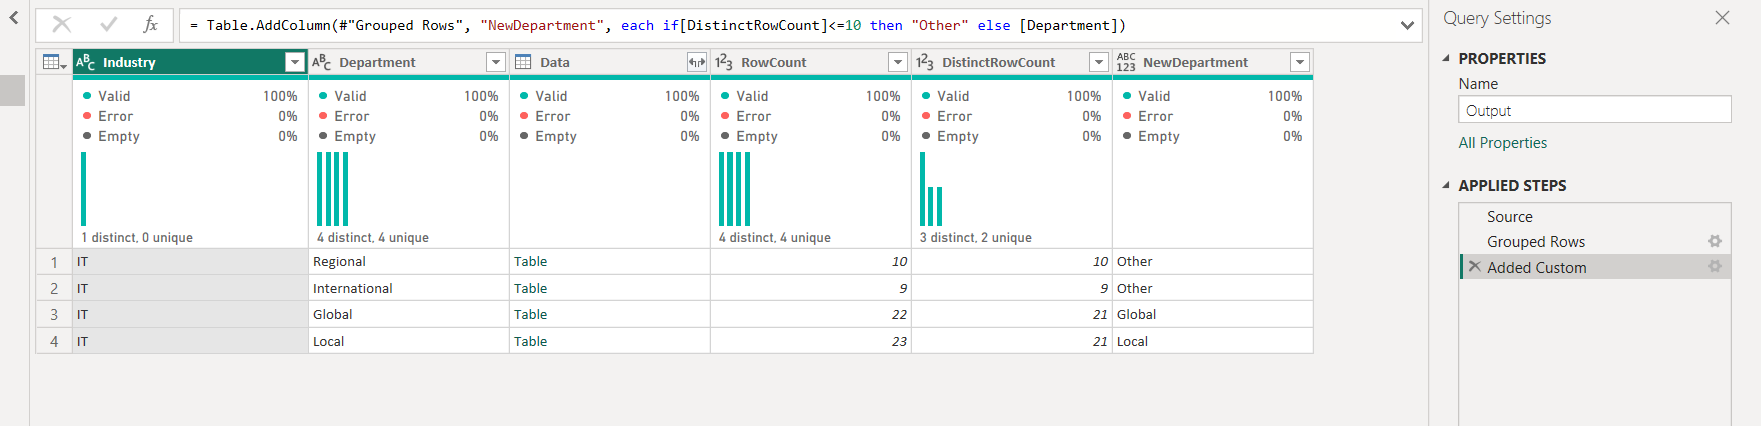The width and height of the screenshot is (1761, 426).
Task: Click the DistinctRowCount cell showing 9
Action: click(1011, 288)
